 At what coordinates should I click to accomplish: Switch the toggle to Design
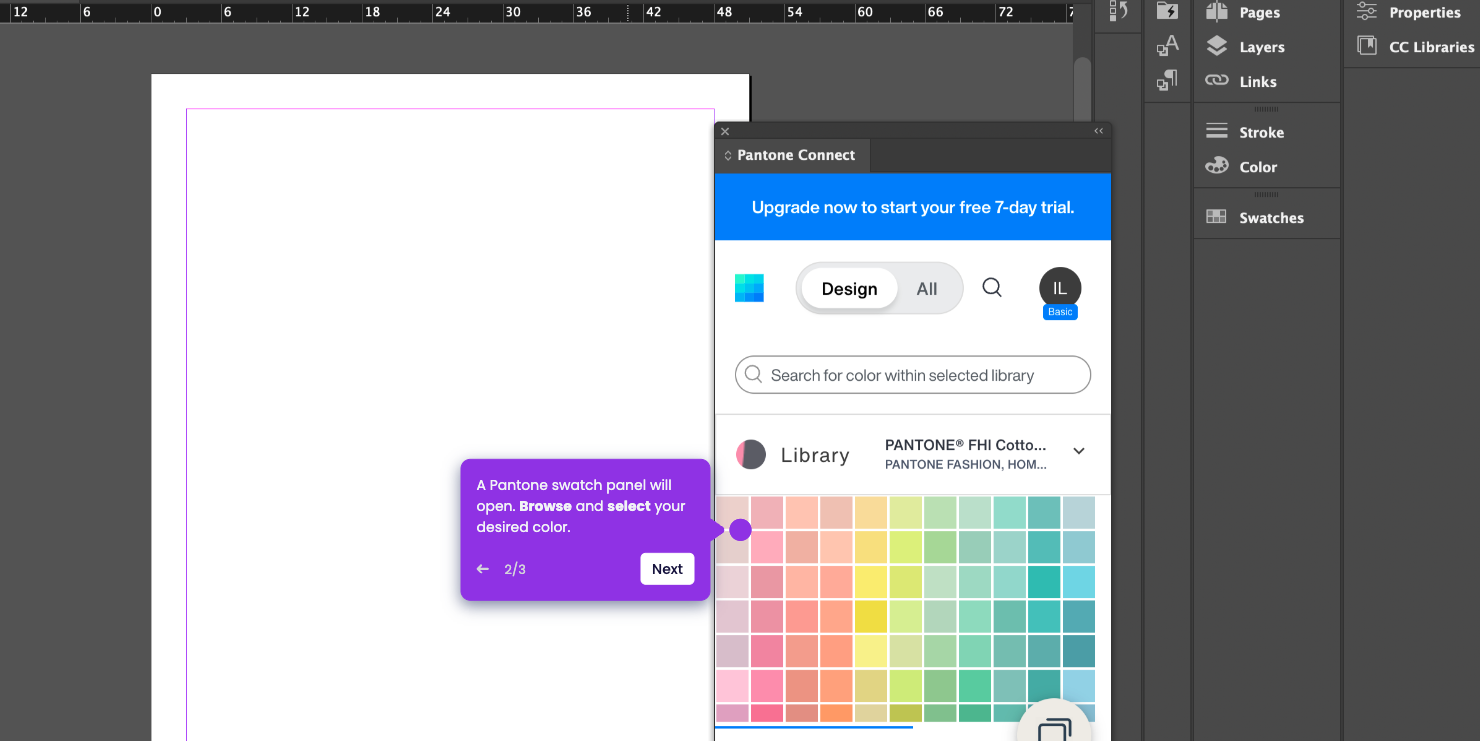pos(849,289)
